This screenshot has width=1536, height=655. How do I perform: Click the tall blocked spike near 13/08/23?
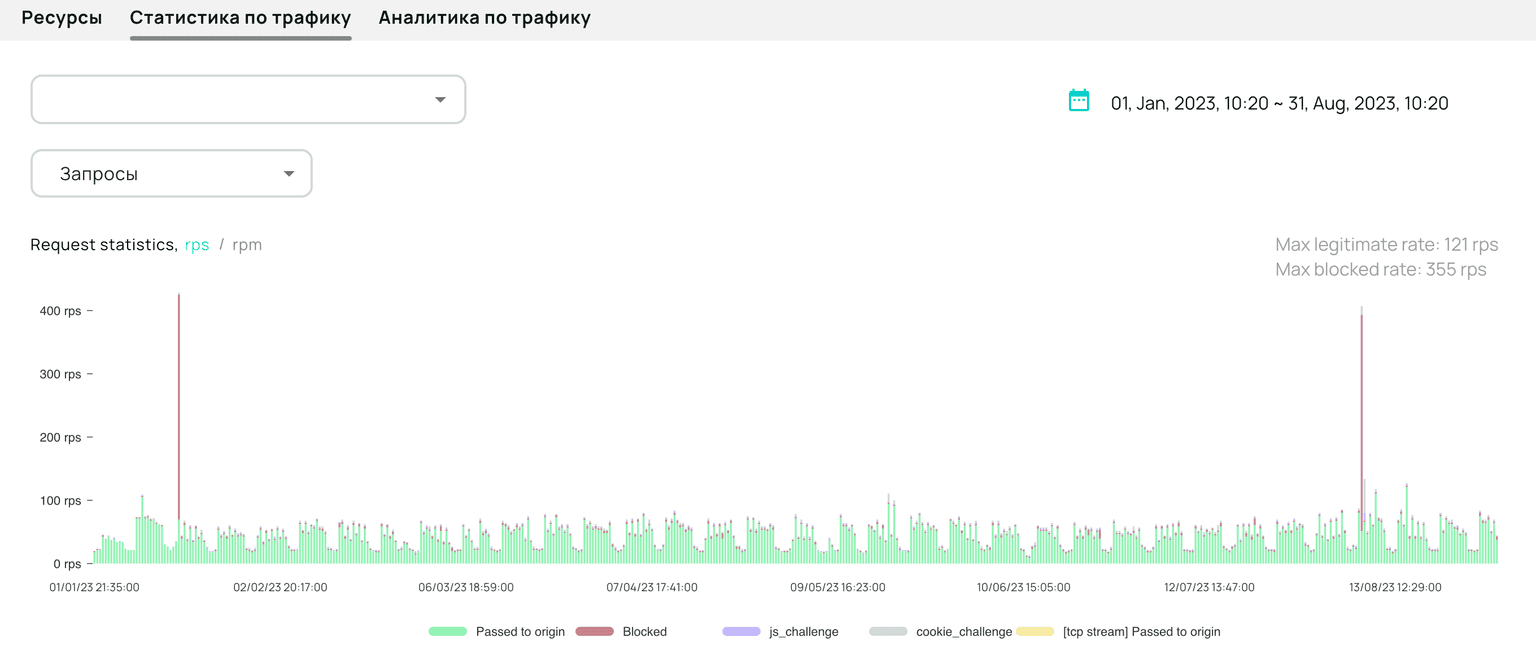[1361, 400]
